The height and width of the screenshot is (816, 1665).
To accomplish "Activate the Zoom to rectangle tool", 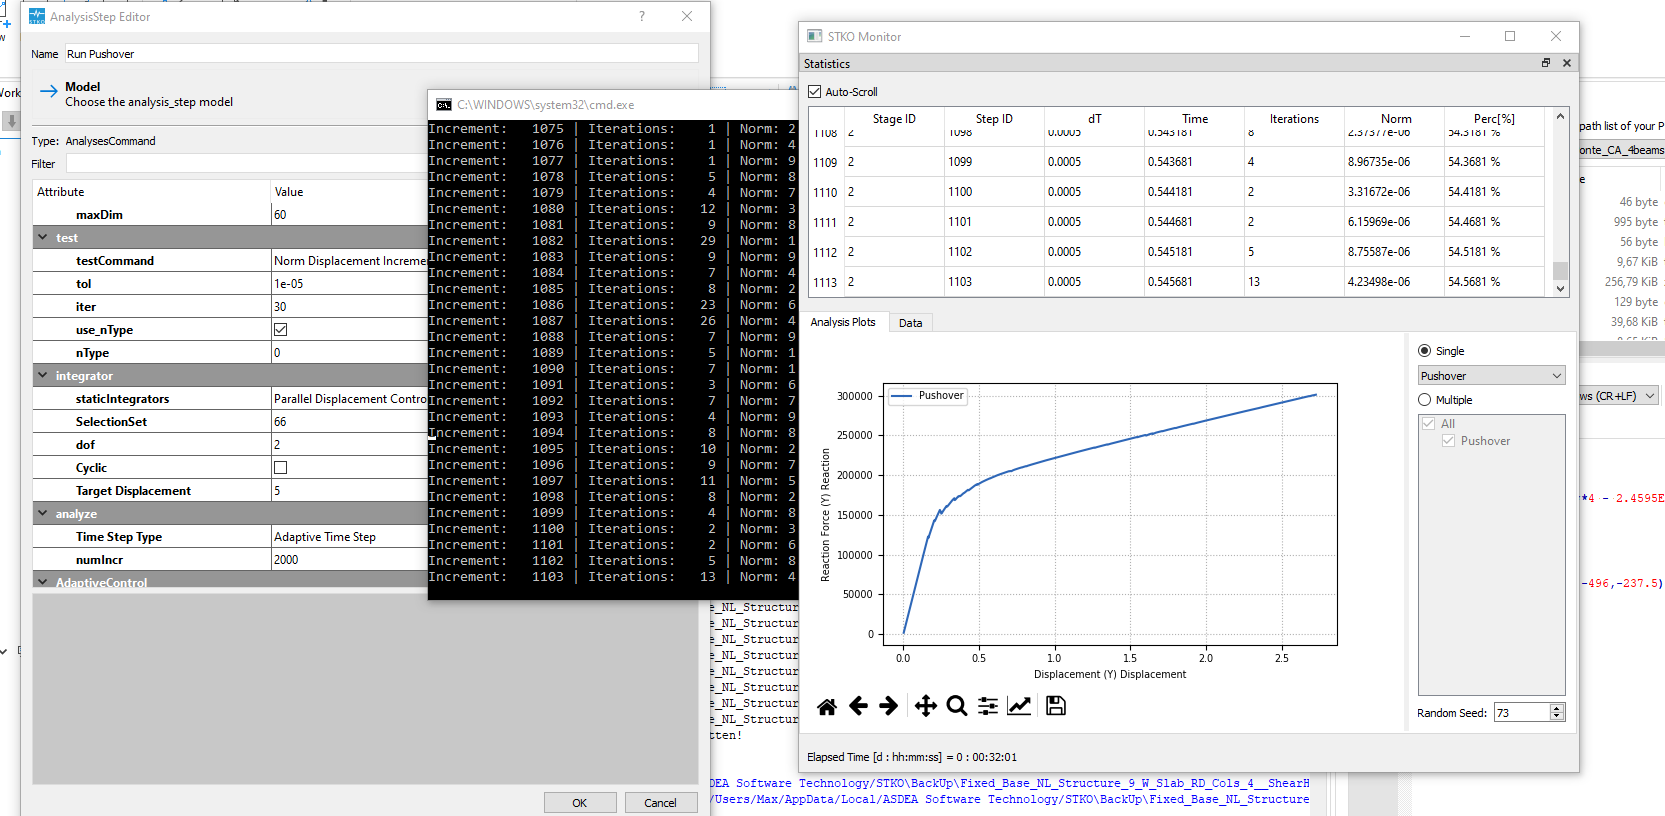I will point(957,707).
